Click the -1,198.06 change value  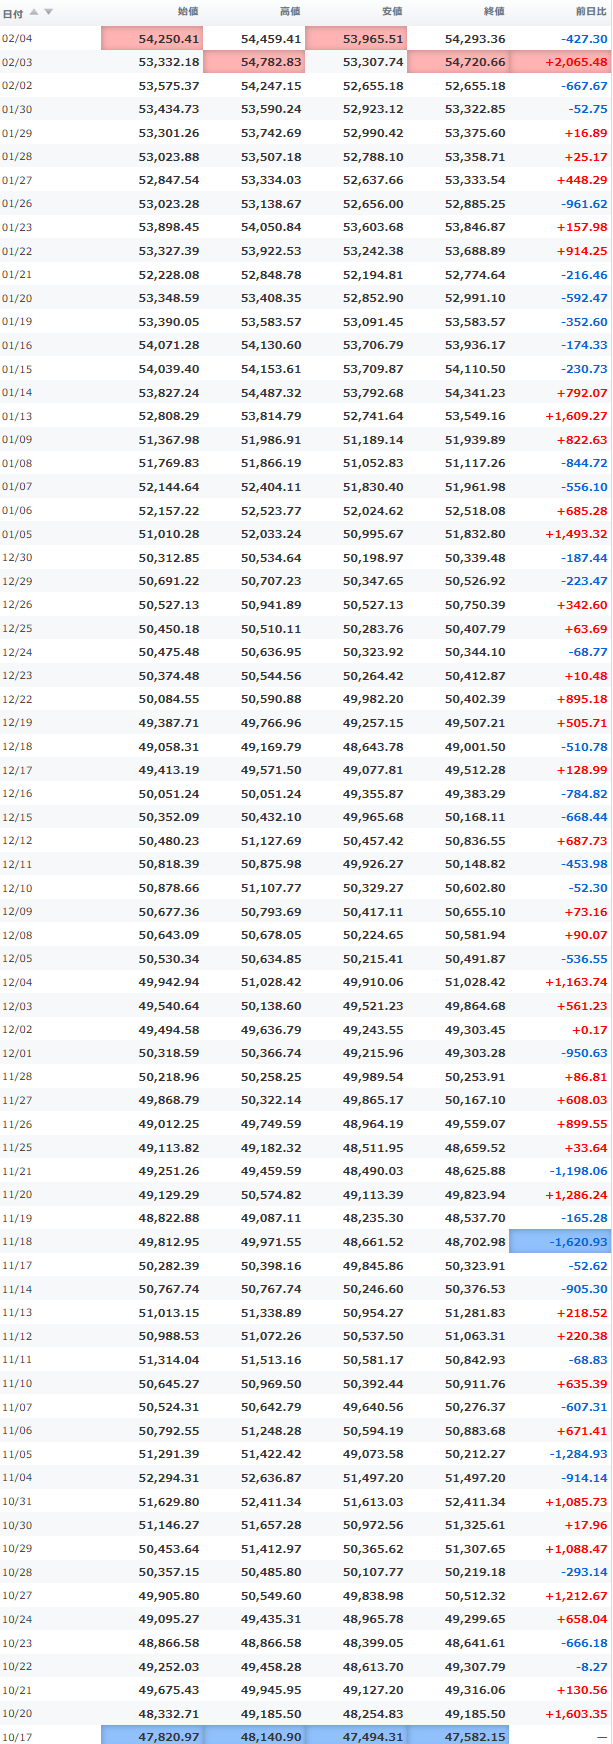(x=578, y=1171)
